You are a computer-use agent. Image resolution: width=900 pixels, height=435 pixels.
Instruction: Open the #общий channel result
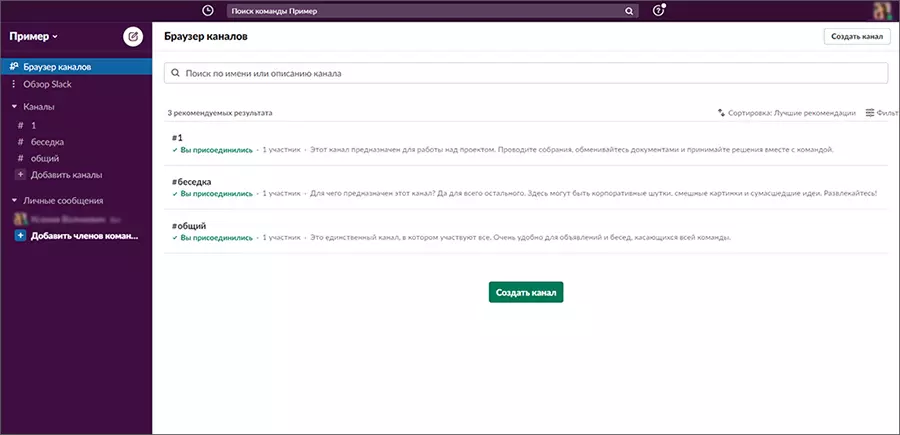(189, 225)
